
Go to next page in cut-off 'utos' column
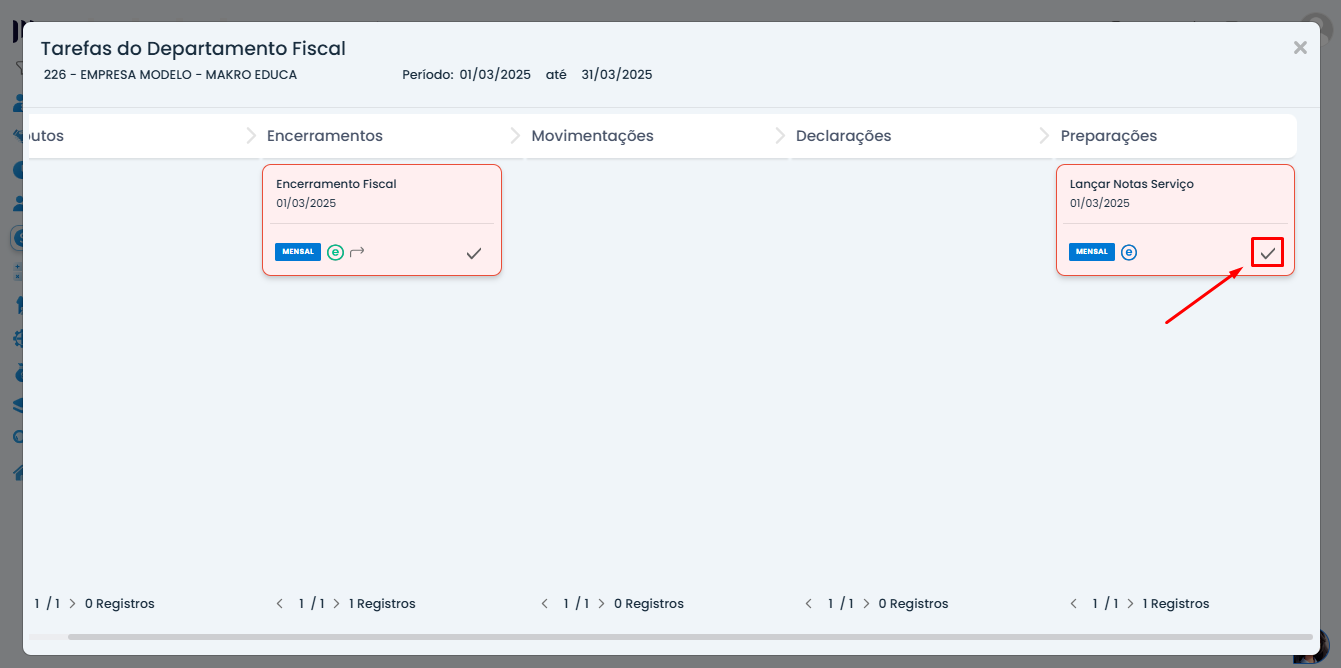pyautogui.click(x=72, y=604)
